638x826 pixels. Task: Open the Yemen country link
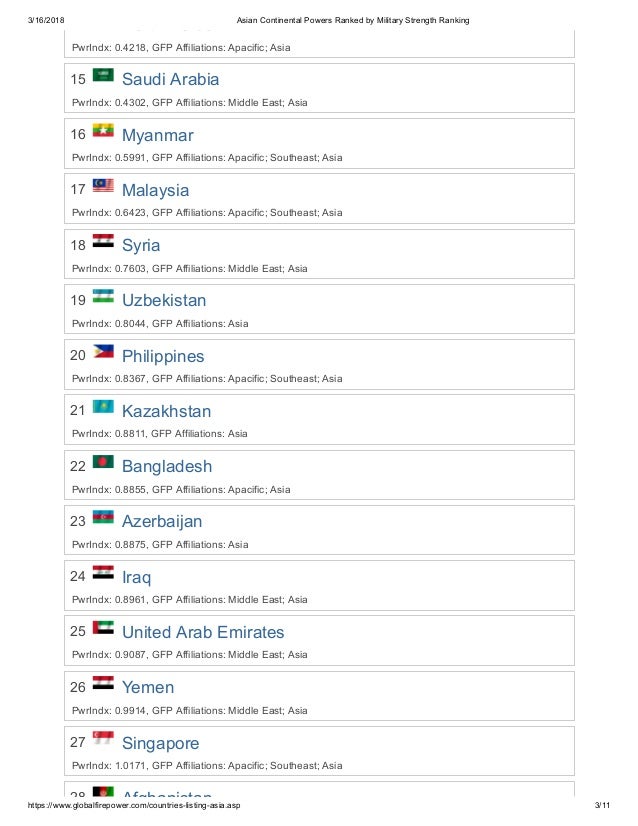(148, 687)
